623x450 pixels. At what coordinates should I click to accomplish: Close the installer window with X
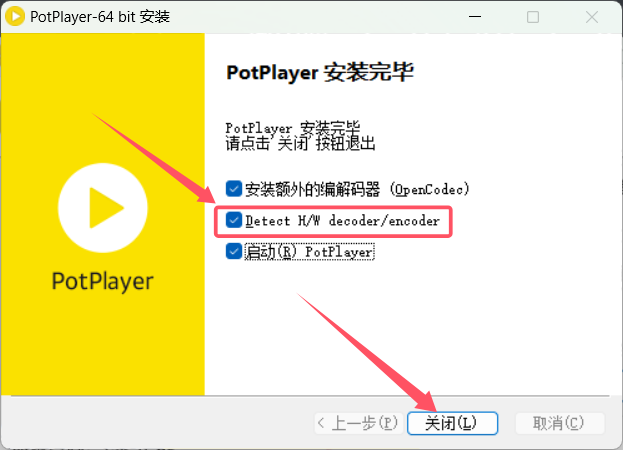pyautogui.click(x=592, y=17)
